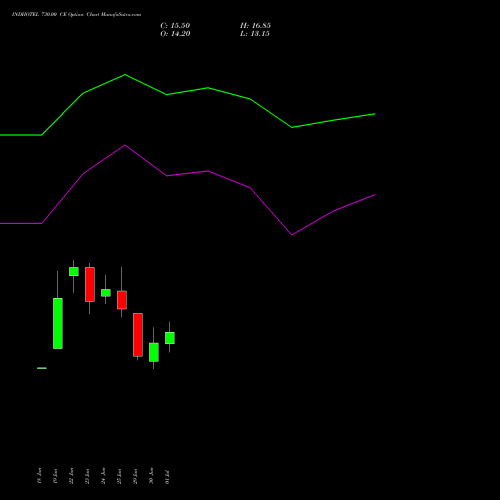Viewport: 500px width, 500px height.
Task: Select the 24 Jun date label
Action: pyautogui.click(x=103, y=476)
